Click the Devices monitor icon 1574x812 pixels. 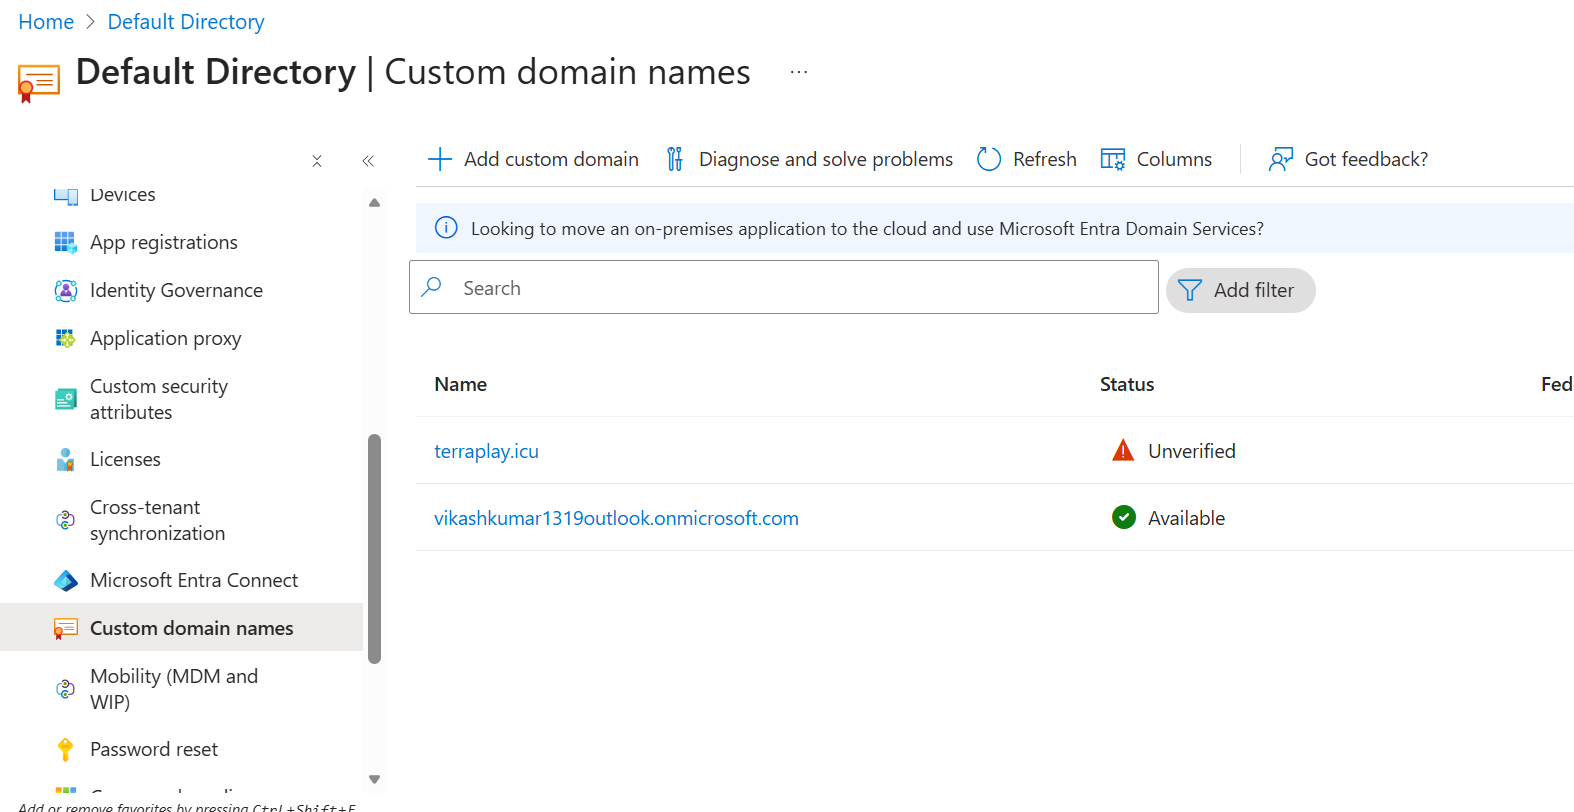(65, 195)
